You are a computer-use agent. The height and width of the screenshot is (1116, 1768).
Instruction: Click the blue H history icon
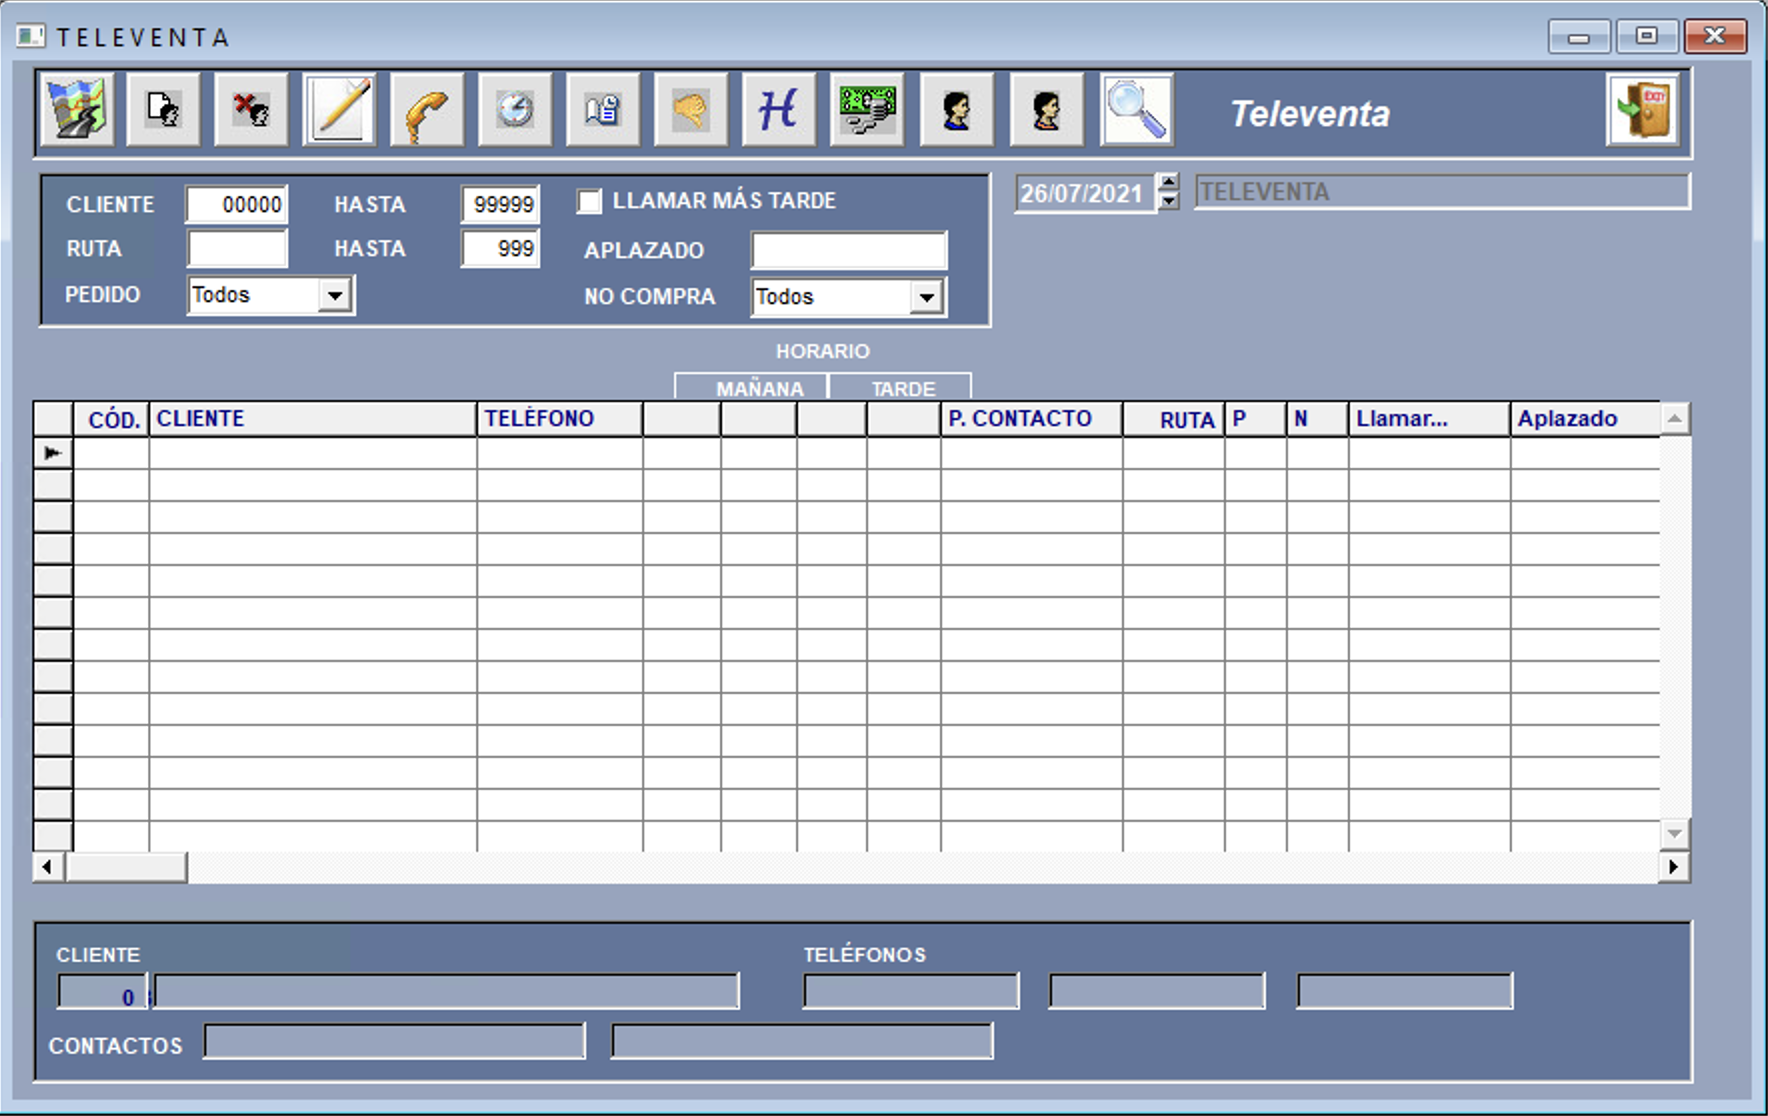point(779,110)
